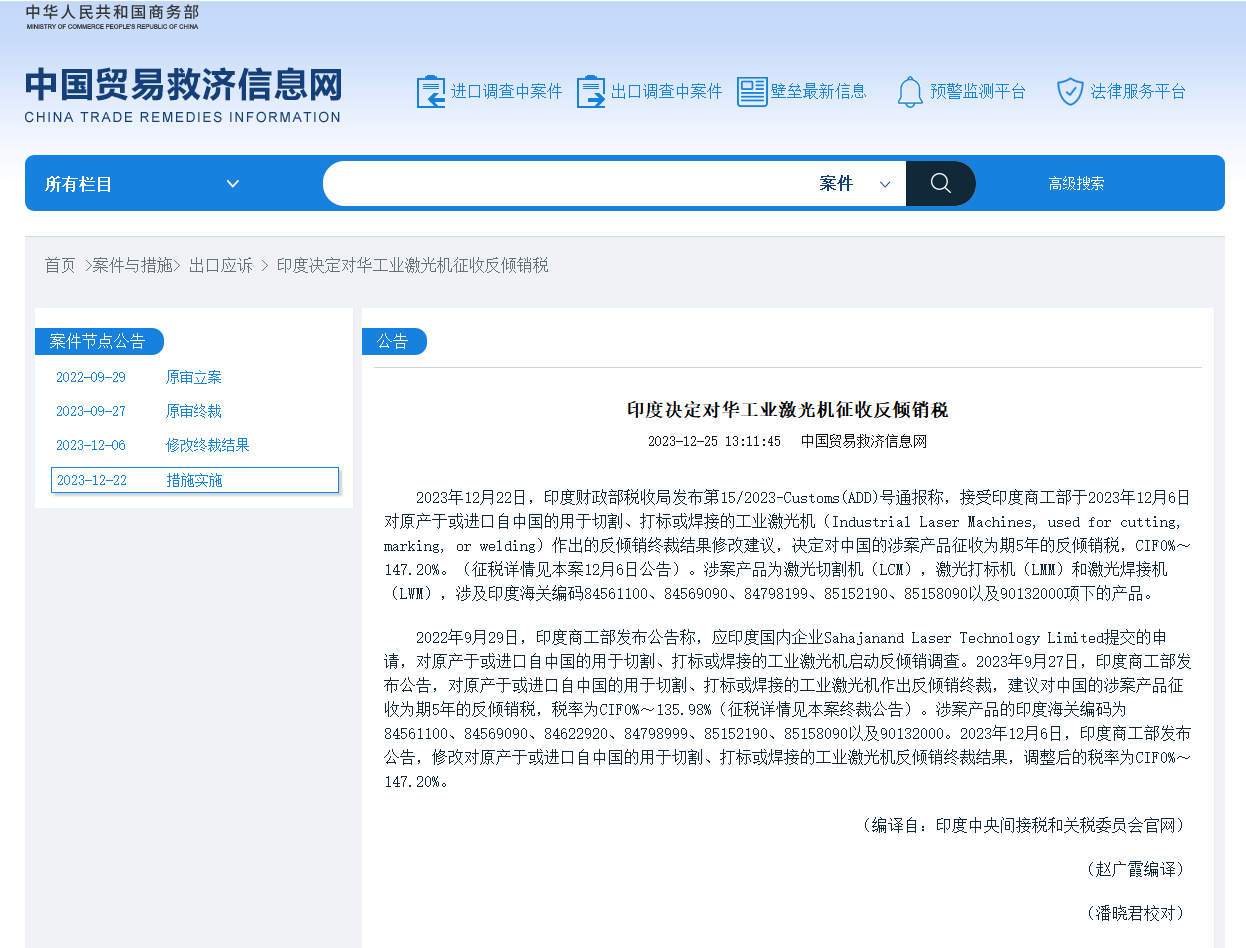Expand the 所有栏目 dropdown
1246x948 pixels.
143,183
